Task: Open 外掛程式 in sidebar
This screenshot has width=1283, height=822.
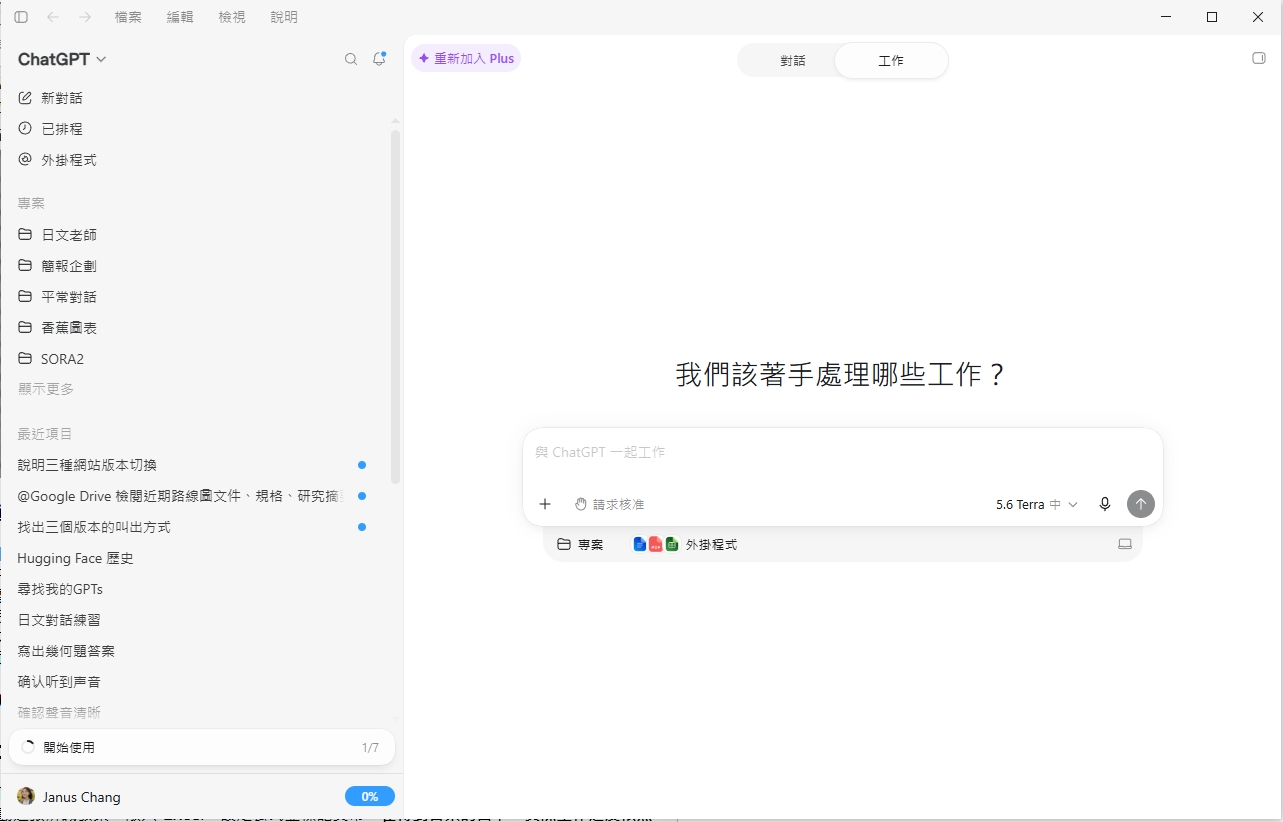Action: point(69,160)
